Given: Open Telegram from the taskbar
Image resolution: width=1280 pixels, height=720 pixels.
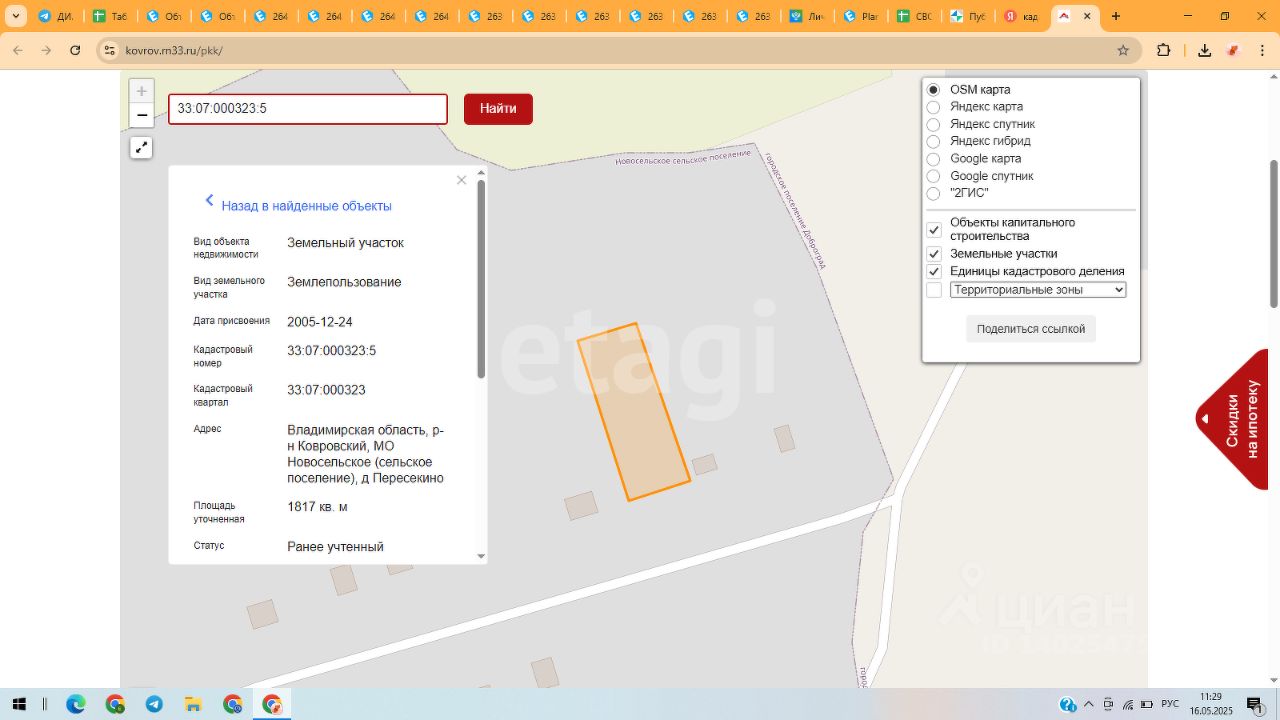Looking at the screenshot, I should pos(154,704).
